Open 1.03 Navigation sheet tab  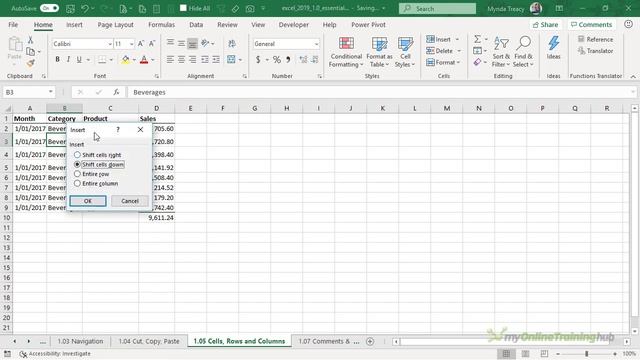(x=80, y=341)
